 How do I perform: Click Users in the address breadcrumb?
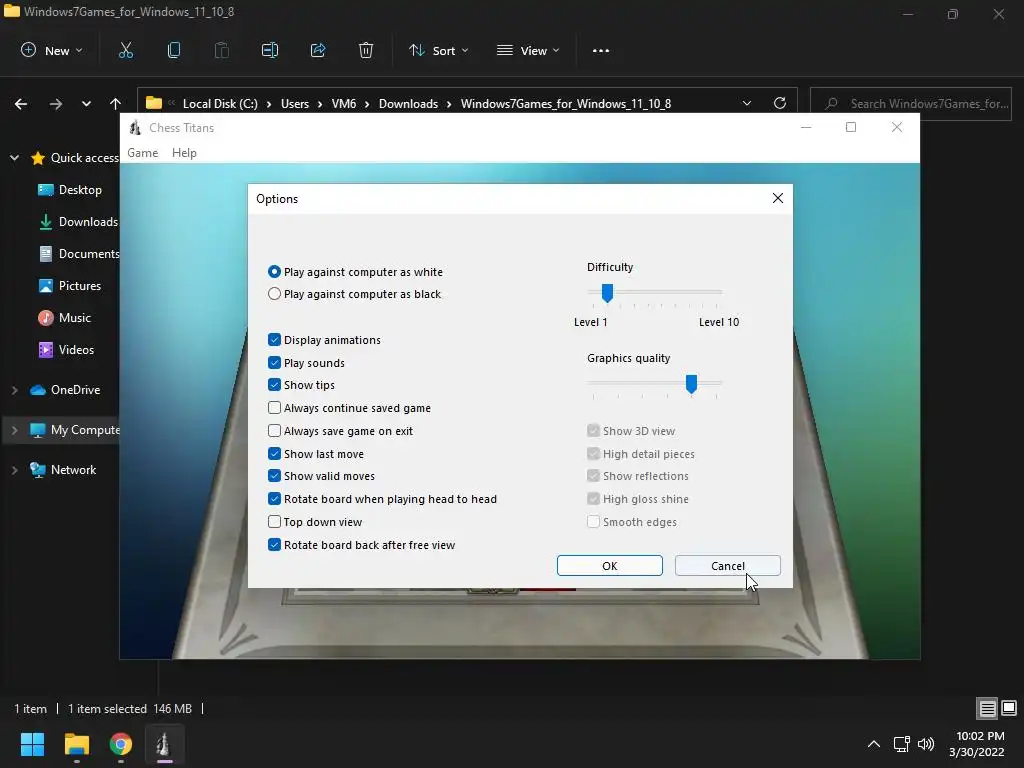(295, 104)
